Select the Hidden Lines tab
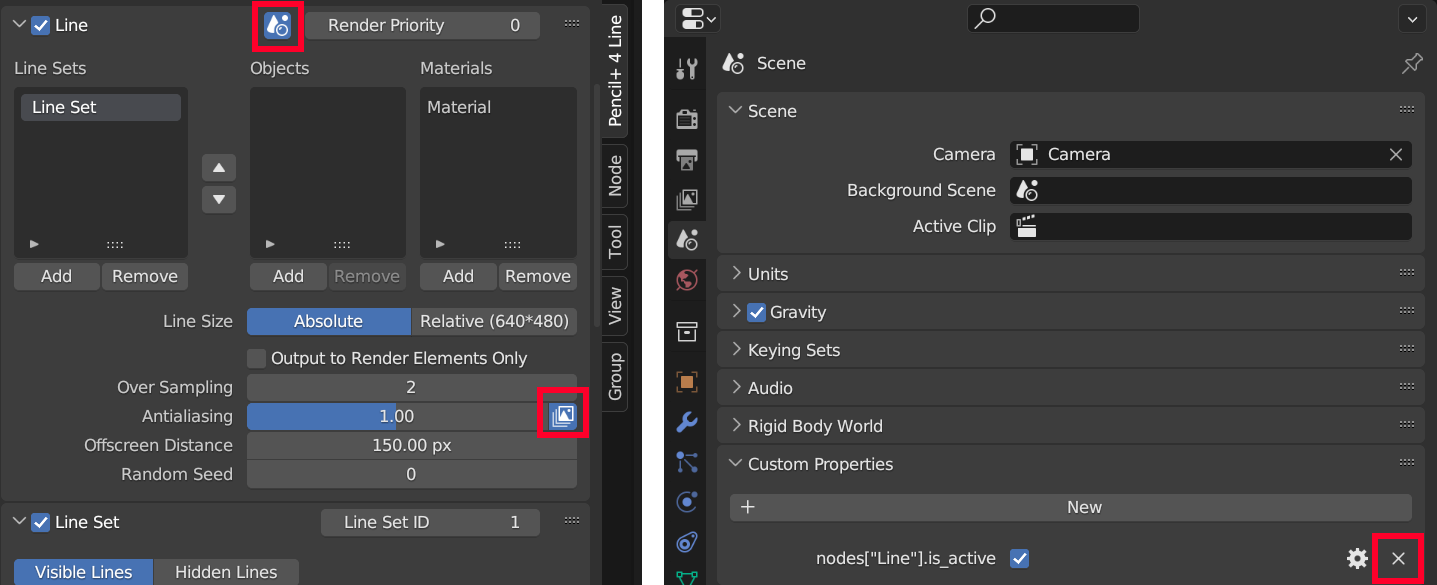 pyautogui.click(x=226, y=572)
